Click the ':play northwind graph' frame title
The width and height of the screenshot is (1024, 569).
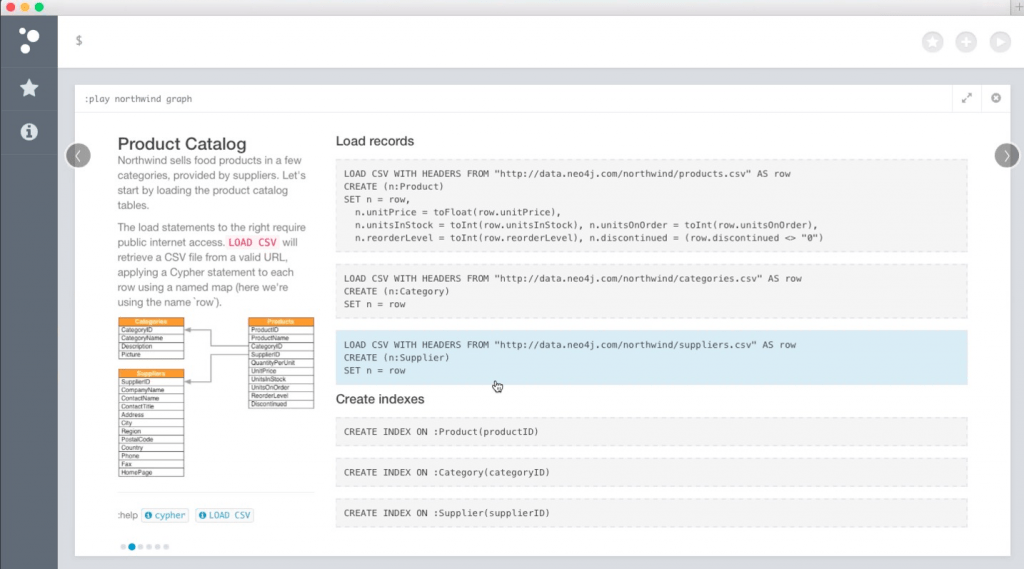point(138,99)
